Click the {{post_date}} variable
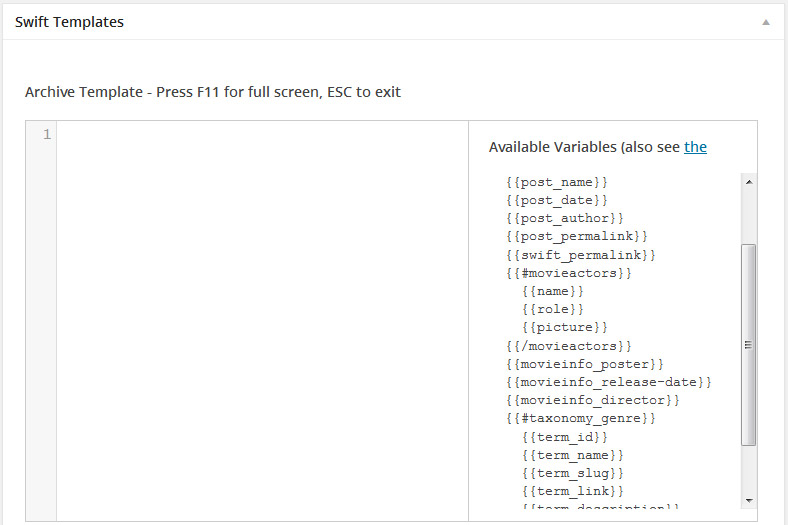 (x=557, y=200)
